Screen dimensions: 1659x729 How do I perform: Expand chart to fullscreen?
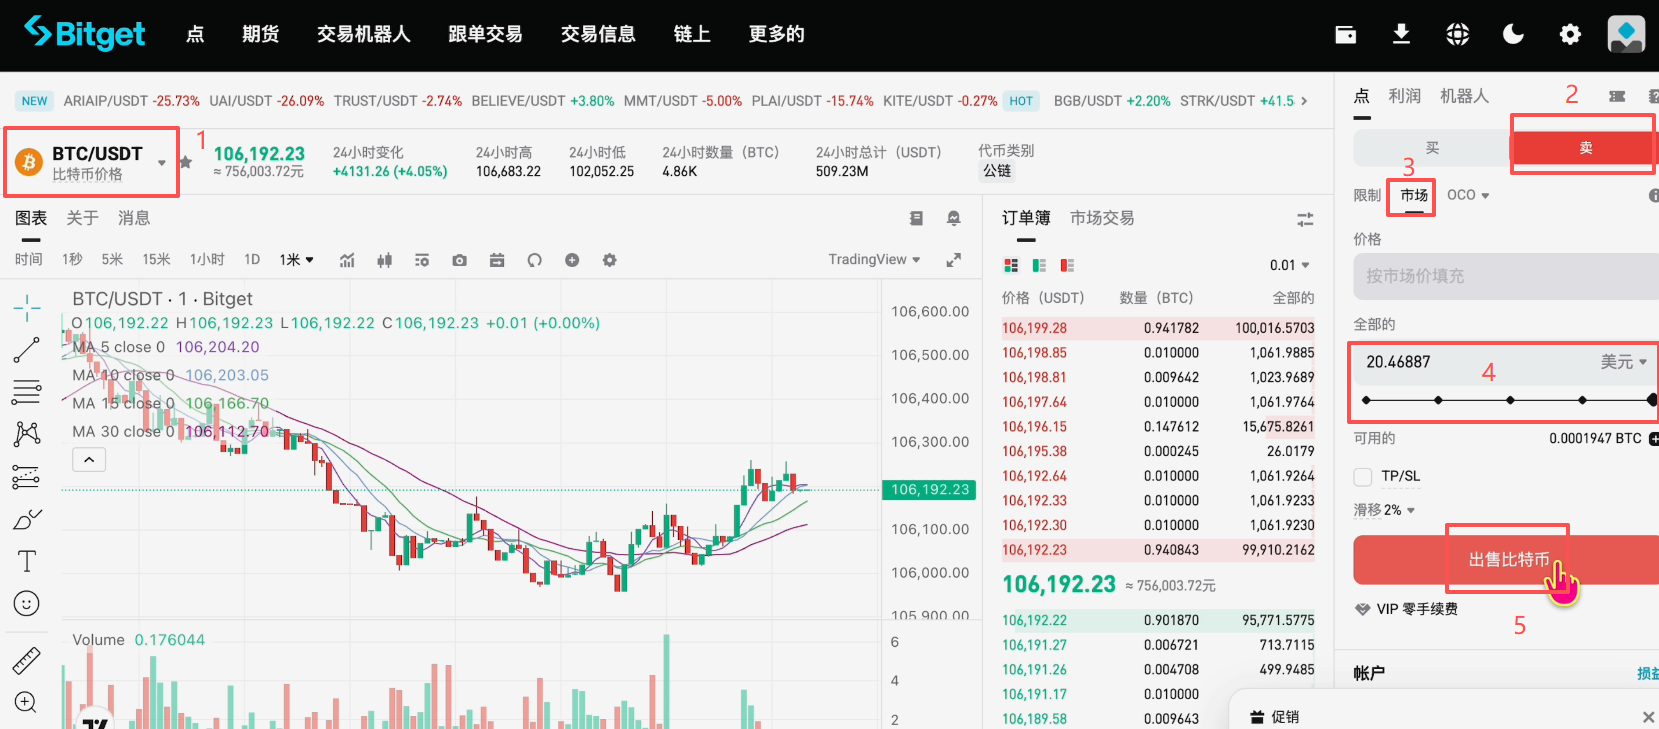pos(953,260)
